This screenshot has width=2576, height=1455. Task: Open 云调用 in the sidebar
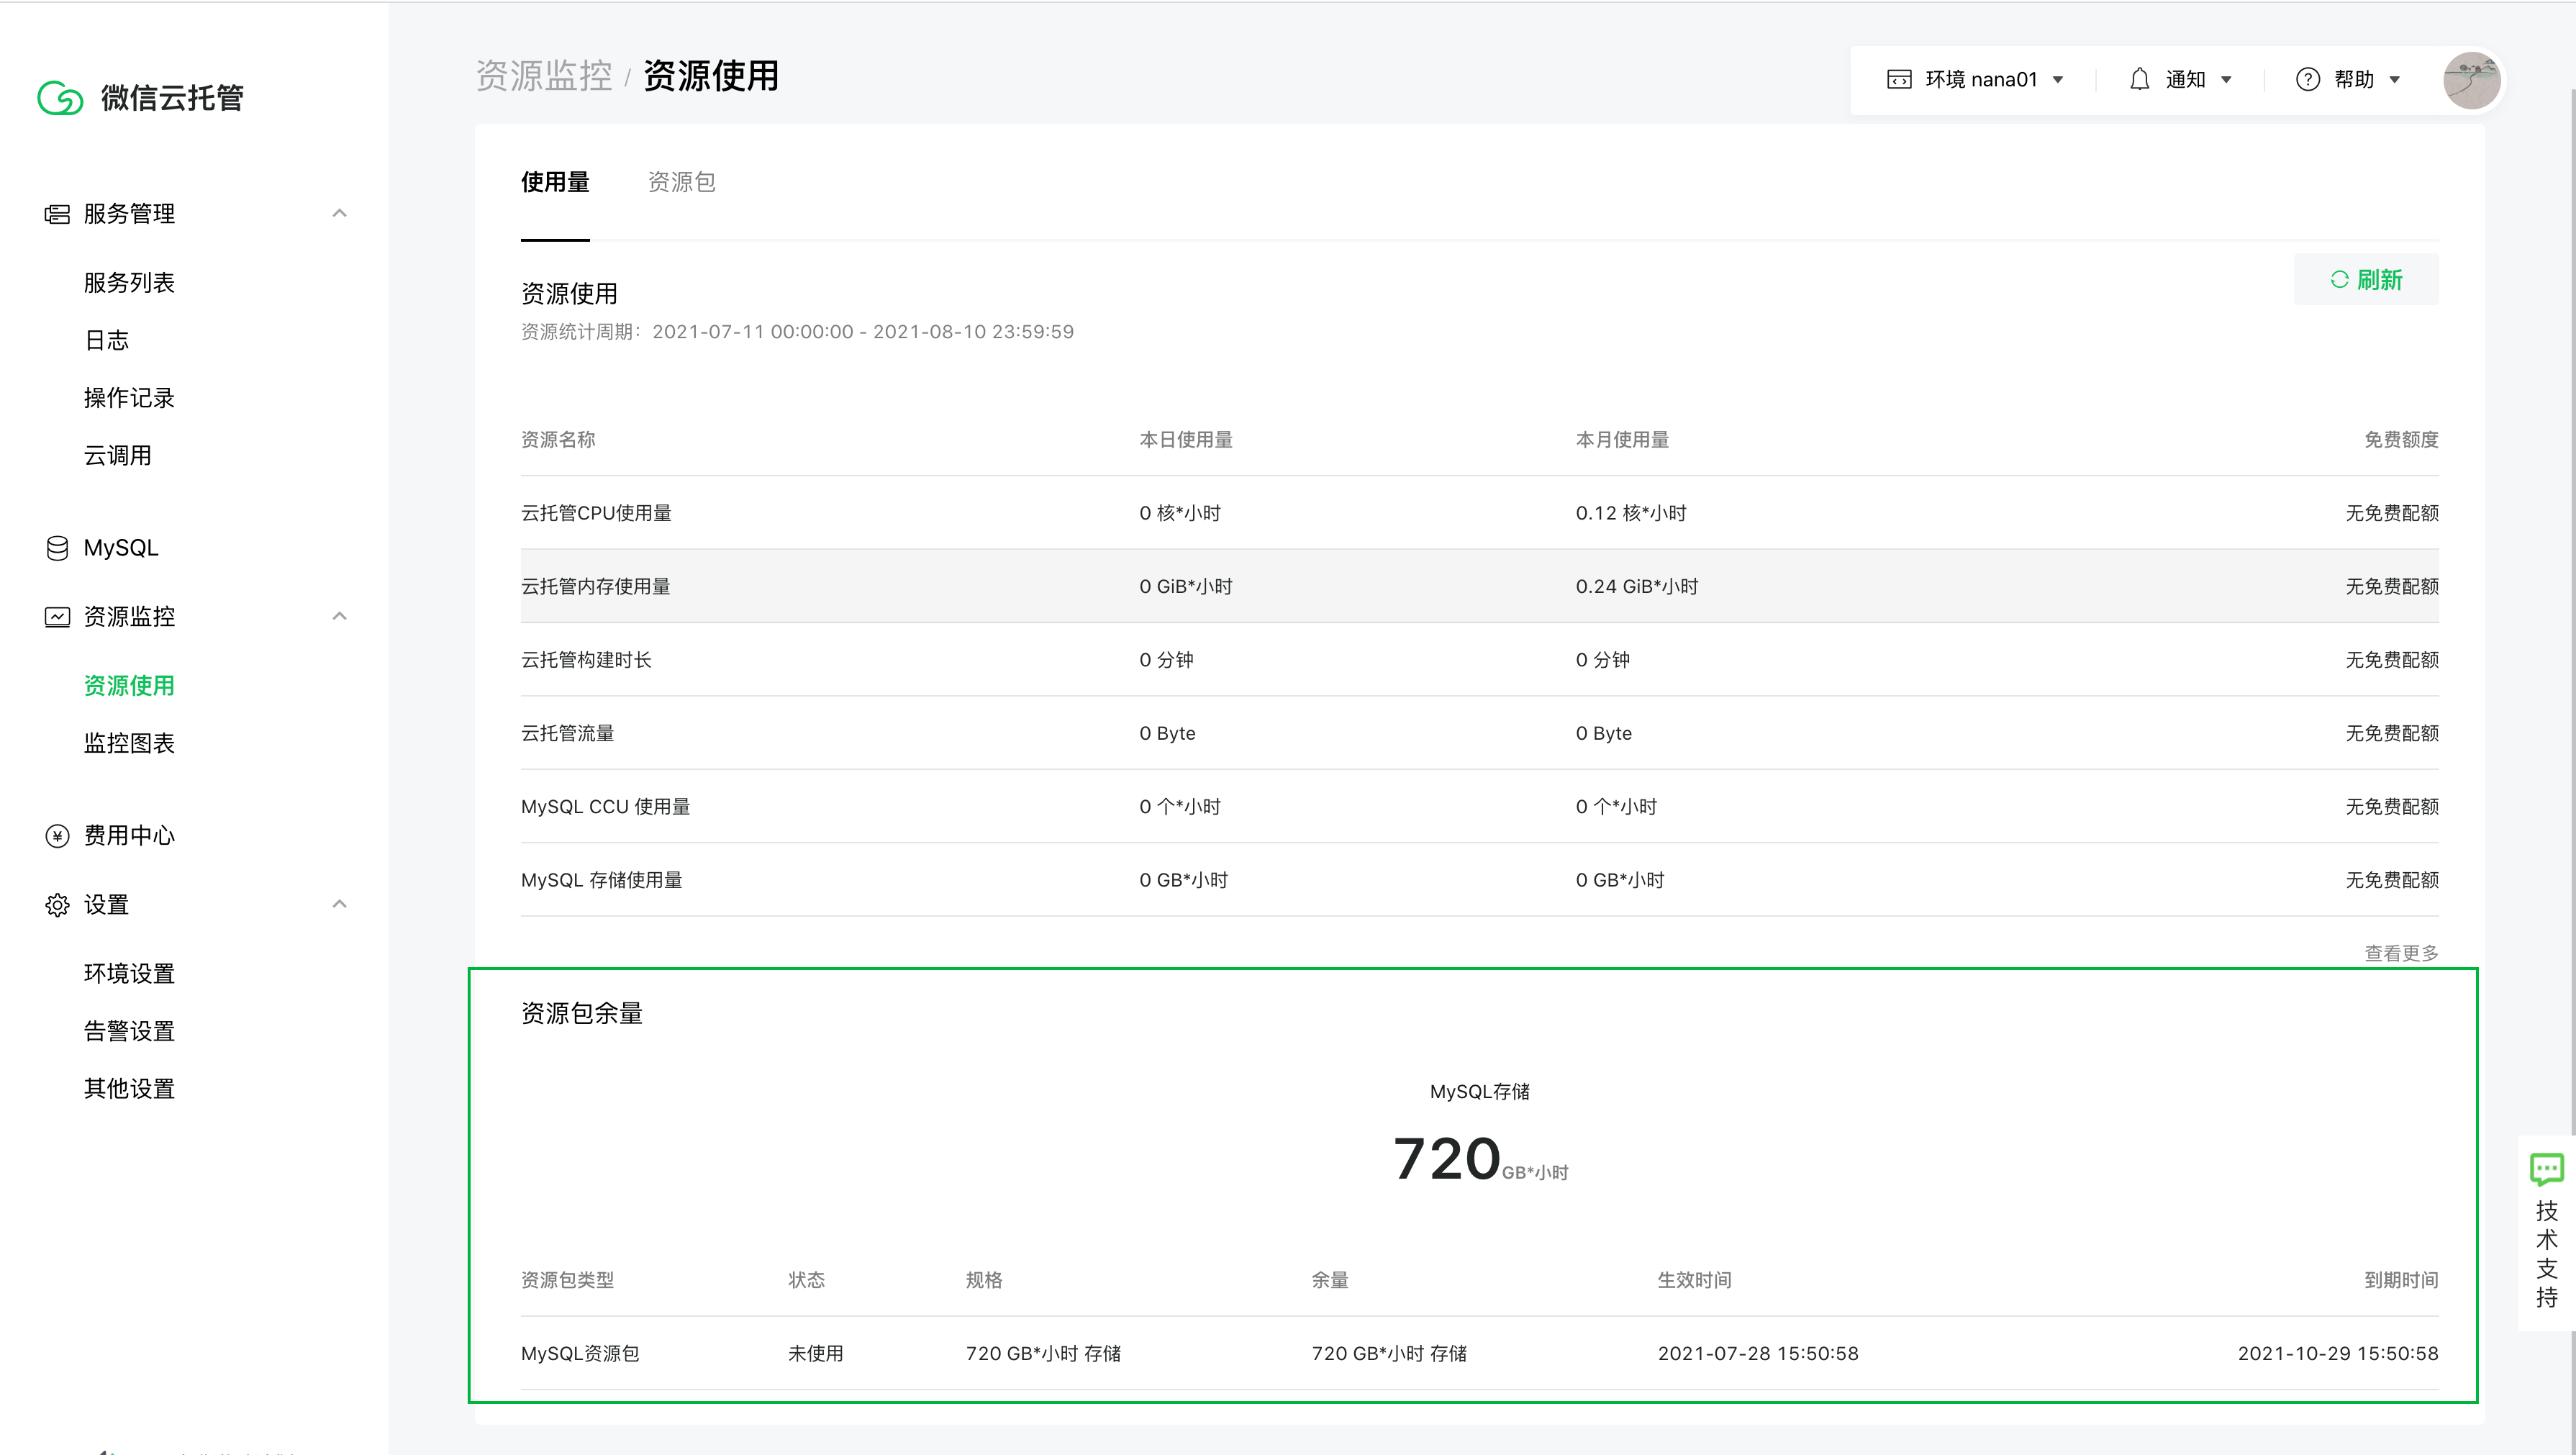click(x=118, y=456)
